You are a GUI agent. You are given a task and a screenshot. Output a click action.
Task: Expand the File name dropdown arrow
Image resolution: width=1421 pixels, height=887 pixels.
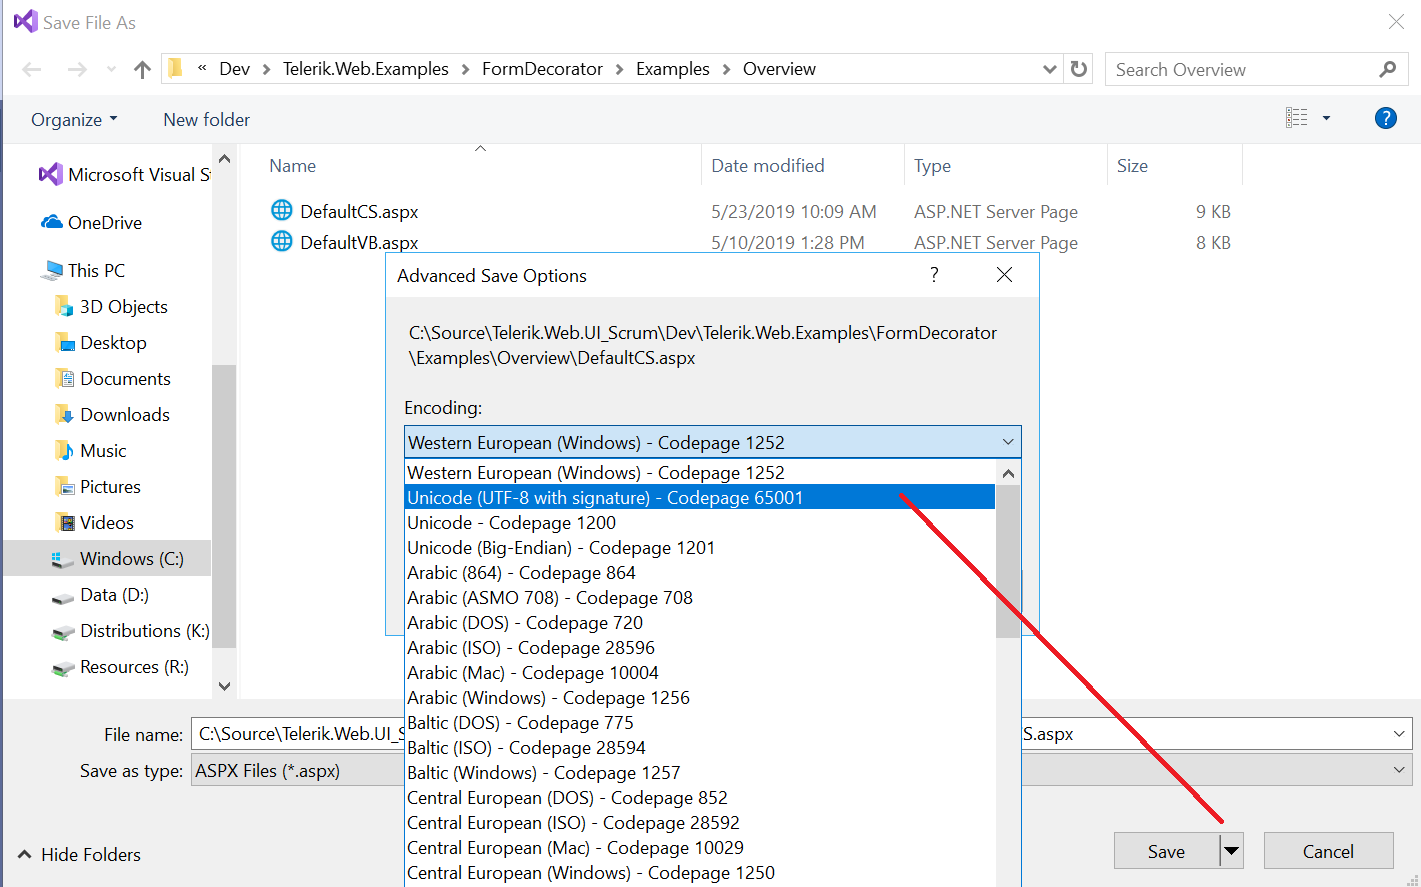pos(1399,734)
